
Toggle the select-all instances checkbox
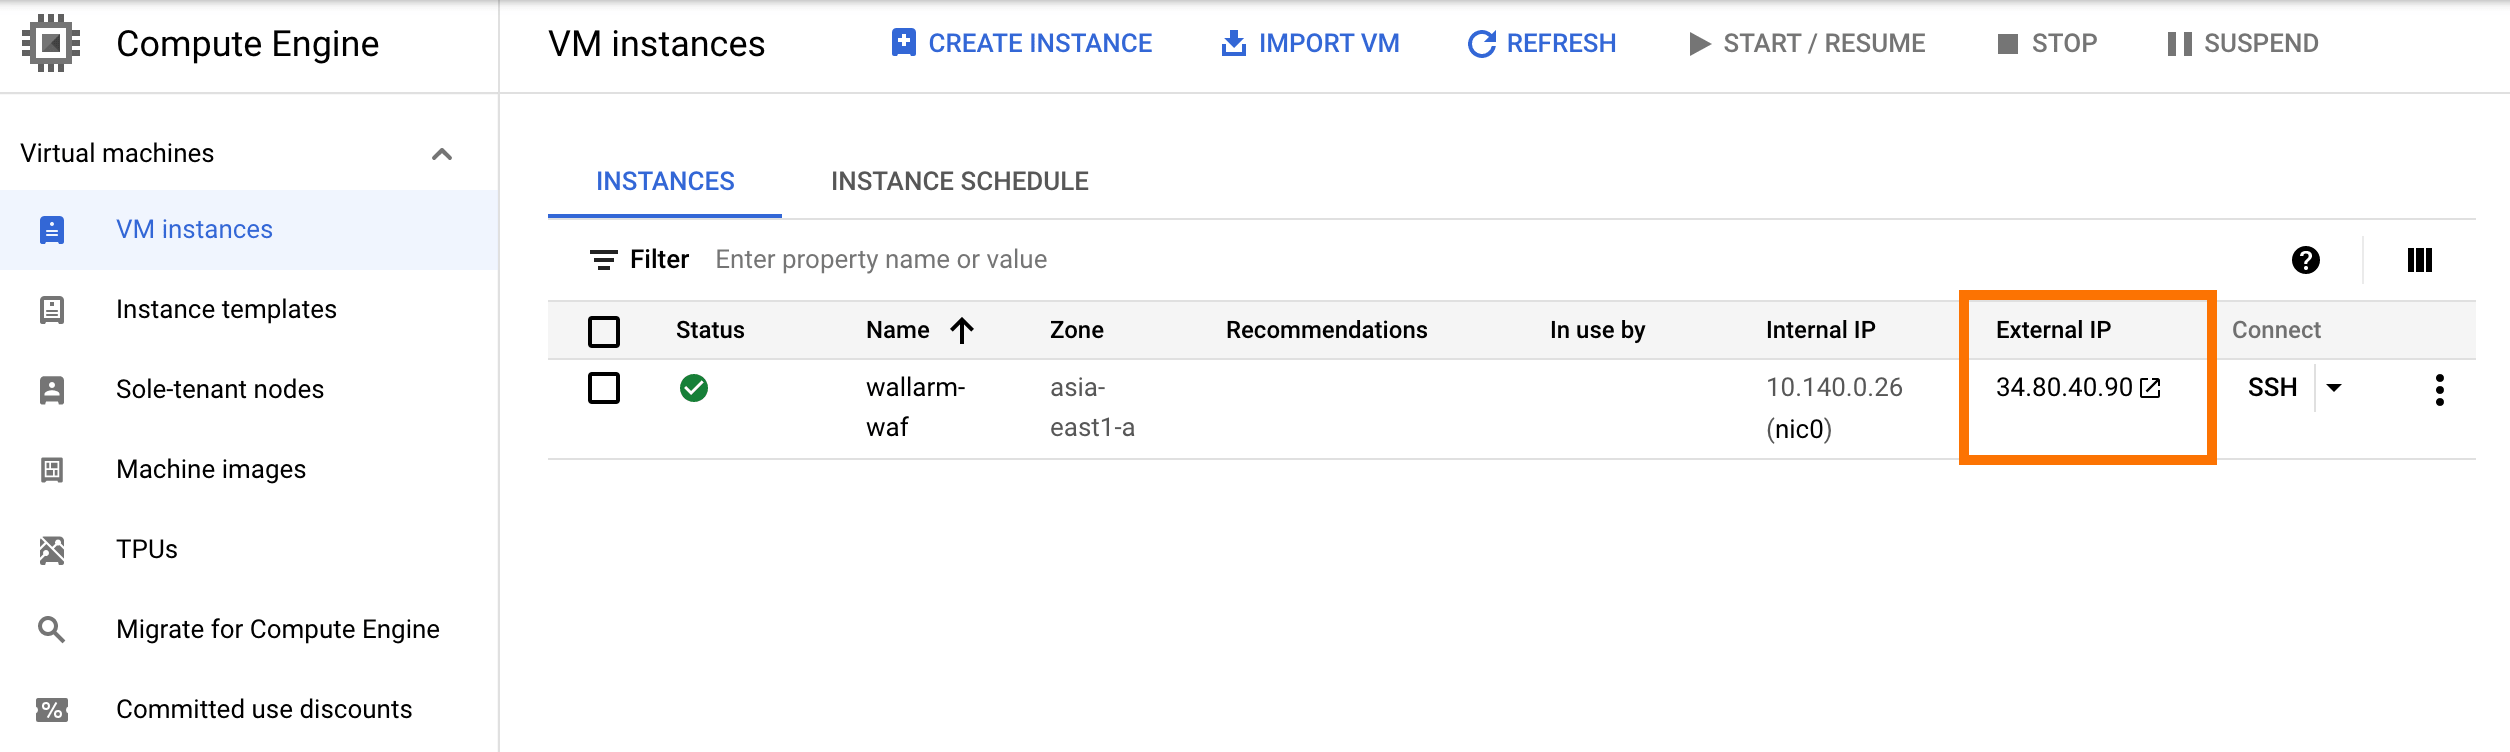pyautogui.click(x=604, y=331)
